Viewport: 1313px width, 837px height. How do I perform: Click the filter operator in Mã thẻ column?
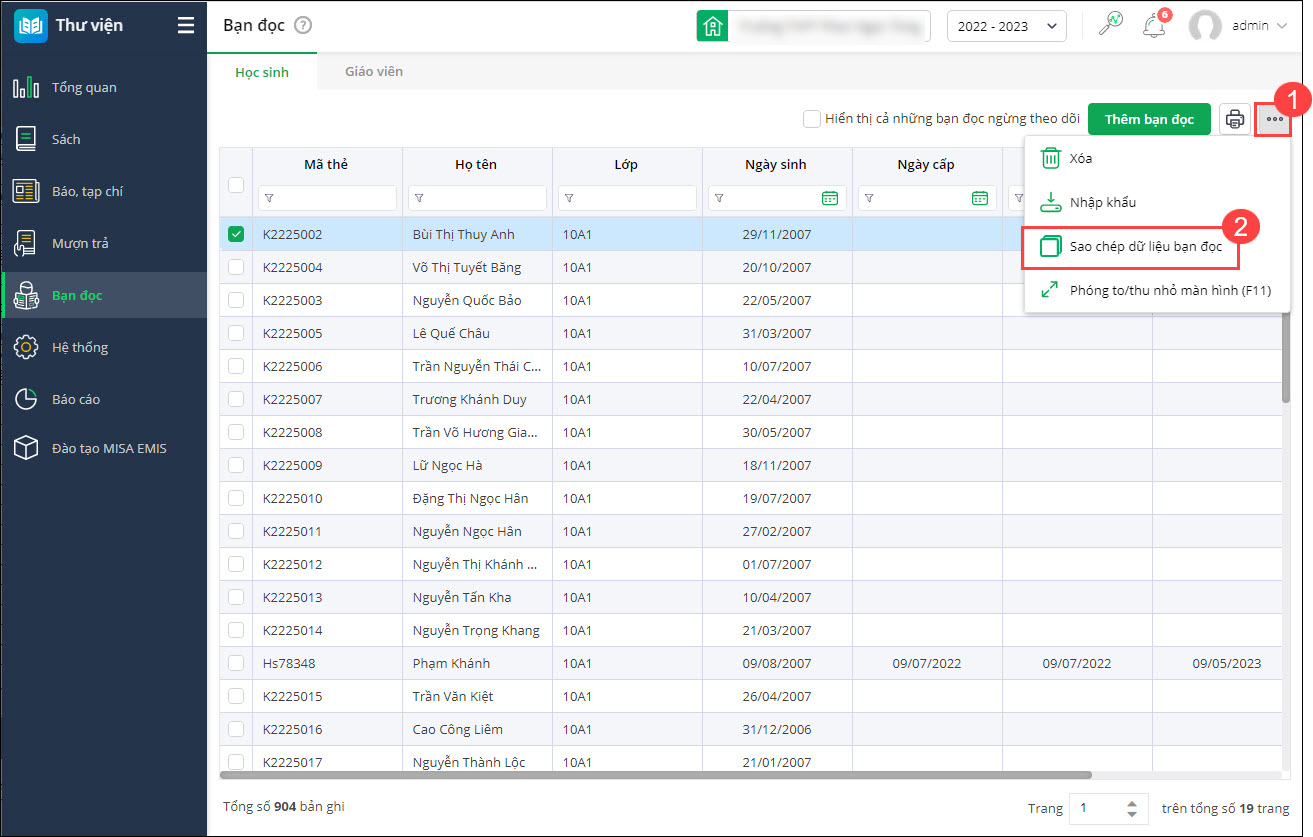269,198
